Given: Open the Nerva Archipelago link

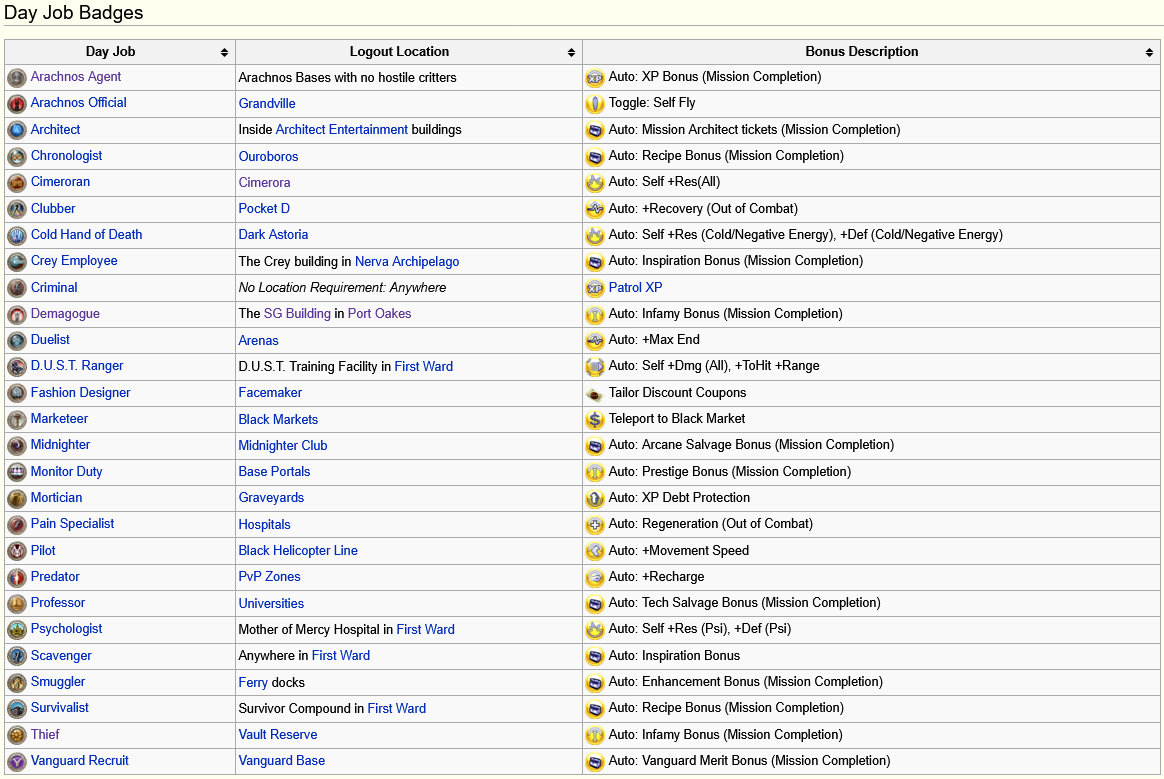Looking at the screenshot, I should click(x=407, y=261).
